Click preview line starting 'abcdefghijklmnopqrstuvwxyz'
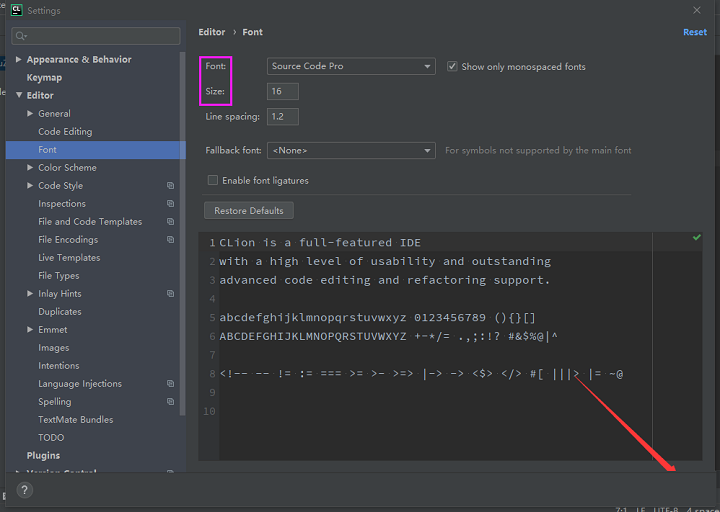The width and height of the screenshot is (720, 512). [377, 317]
